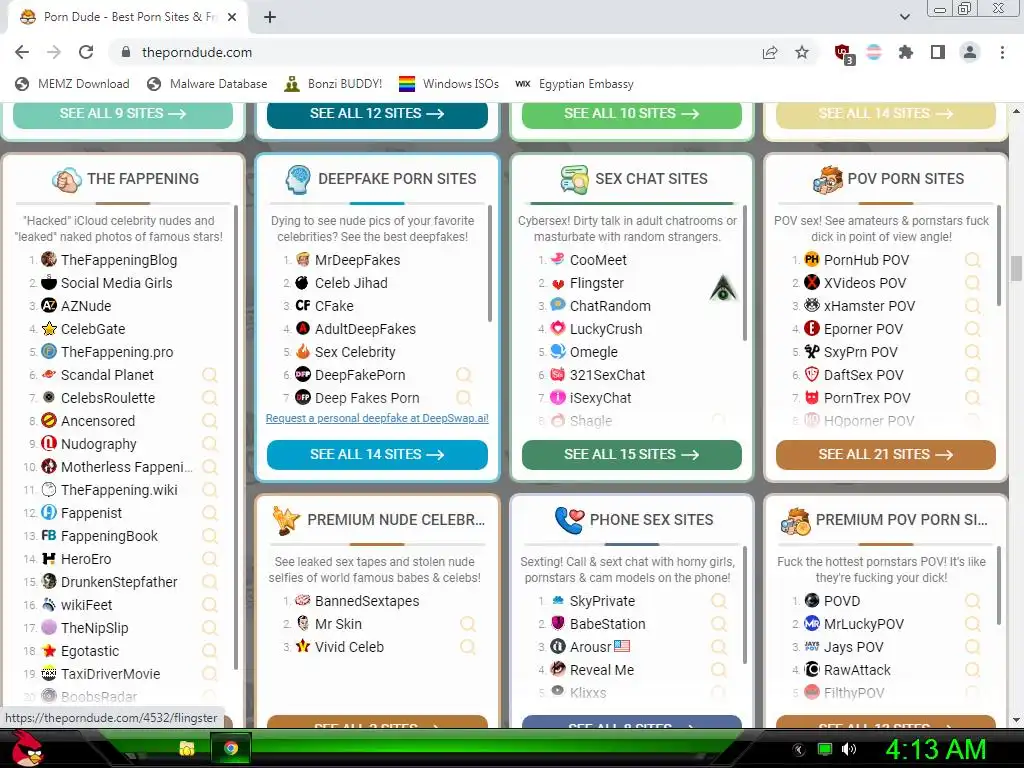
Task: Open MEMZ Download bookmark
Action: pos(72,84)
